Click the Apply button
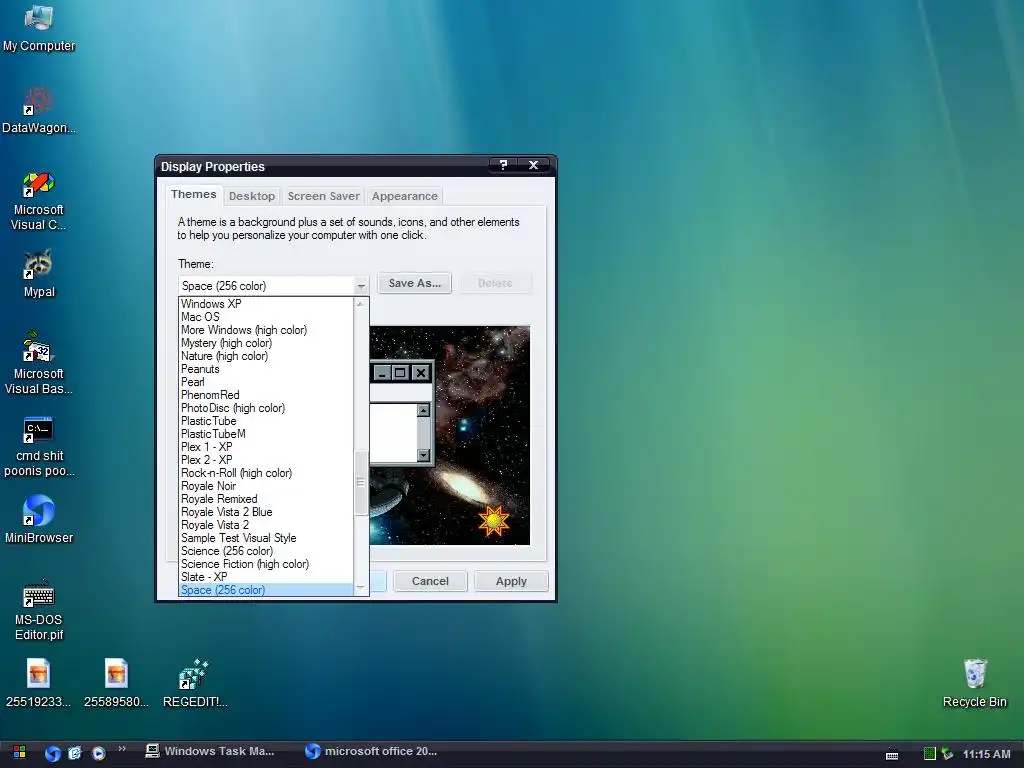Screen dimensions: 1024x768 point(511,581)
